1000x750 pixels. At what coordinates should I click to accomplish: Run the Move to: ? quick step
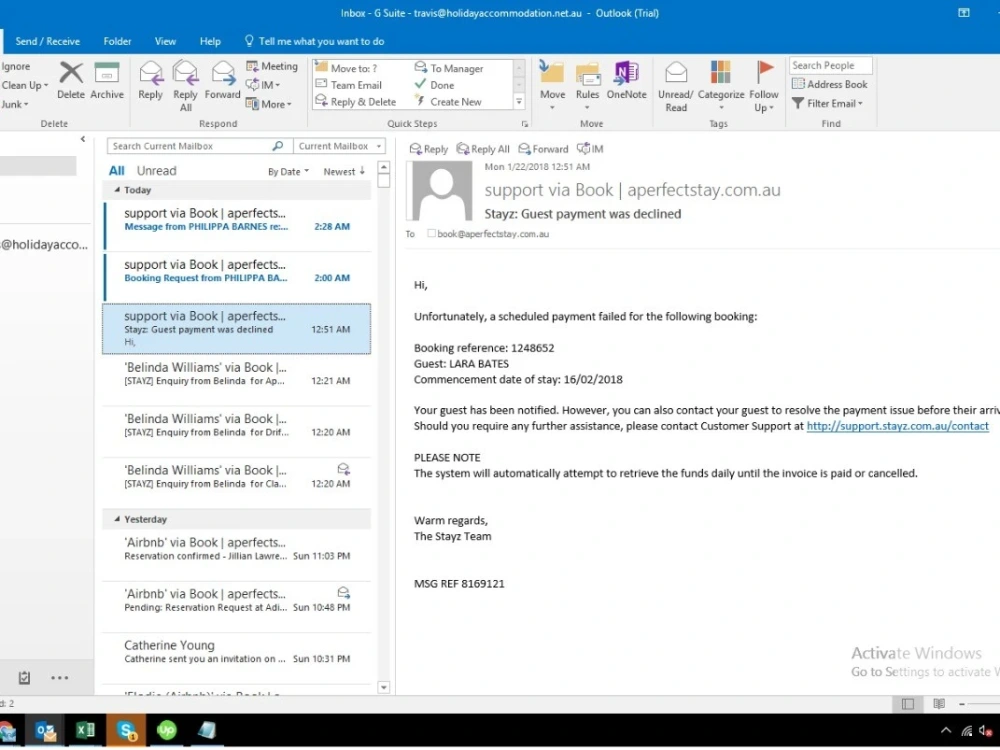pos(346,68)
